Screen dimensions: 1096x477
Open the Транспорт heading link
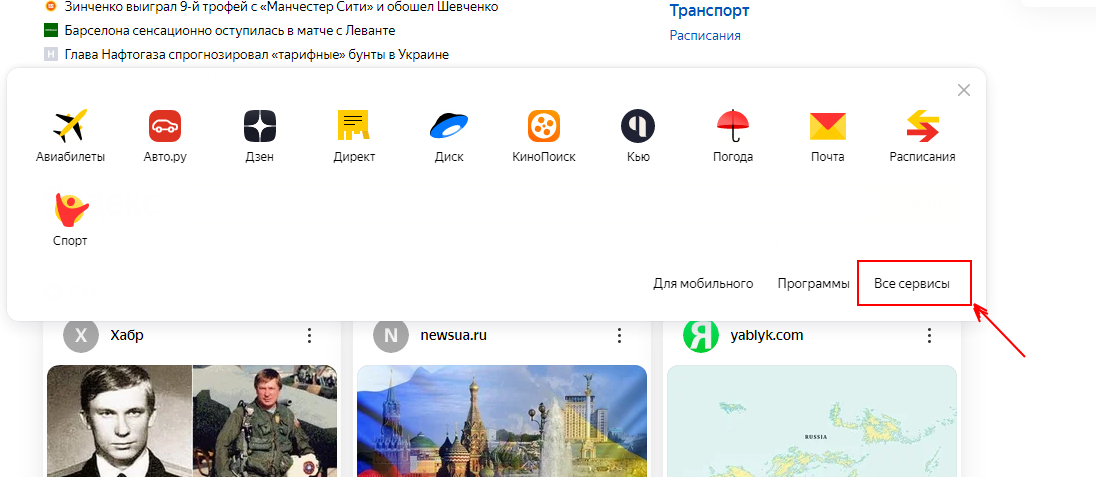coord(709,10)
